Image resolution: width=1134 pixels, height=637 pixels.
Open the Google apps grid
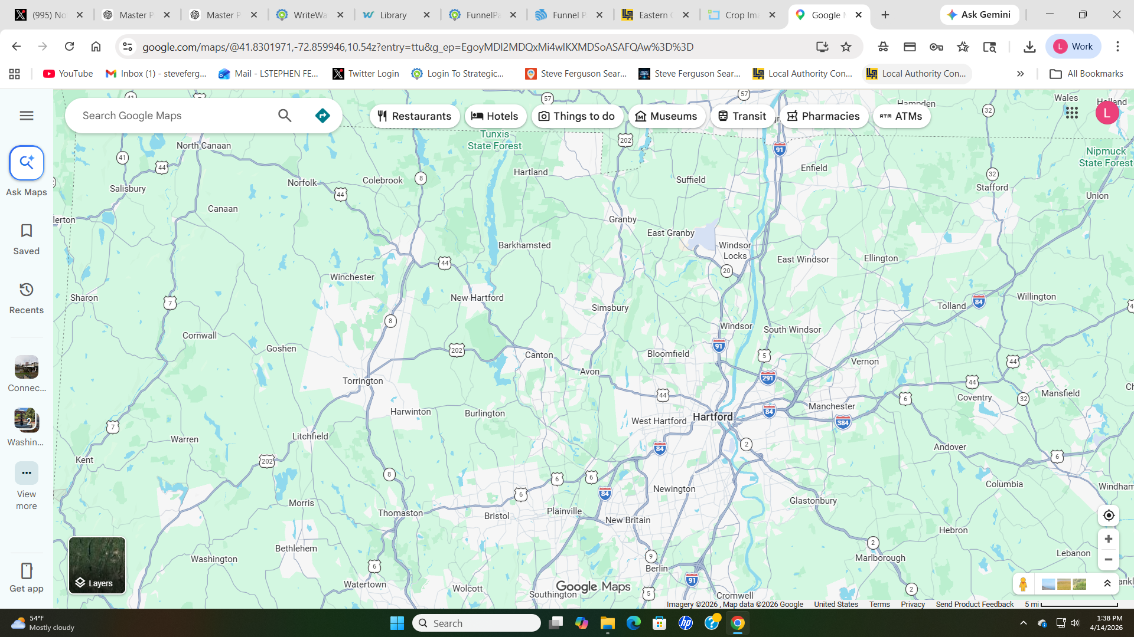tap(1071, 113)
